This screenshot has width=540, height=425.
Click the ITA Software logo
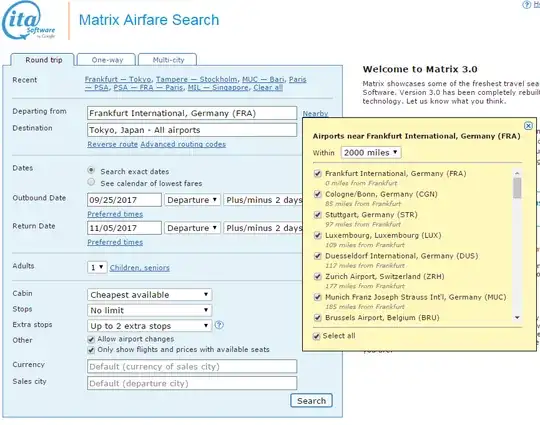[29, 21]
